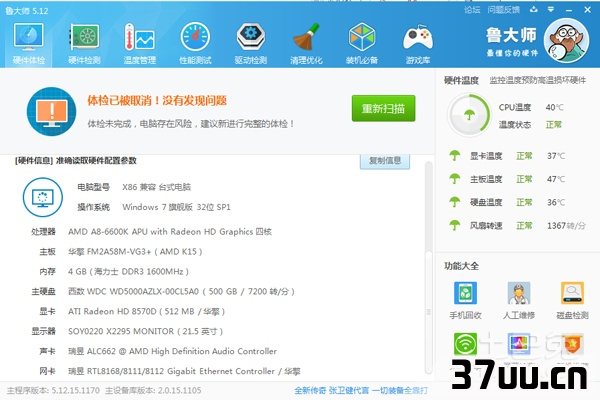600x400 pixels.
Task: Open the green WiFi function icon
Action: [x=465, y=344]
